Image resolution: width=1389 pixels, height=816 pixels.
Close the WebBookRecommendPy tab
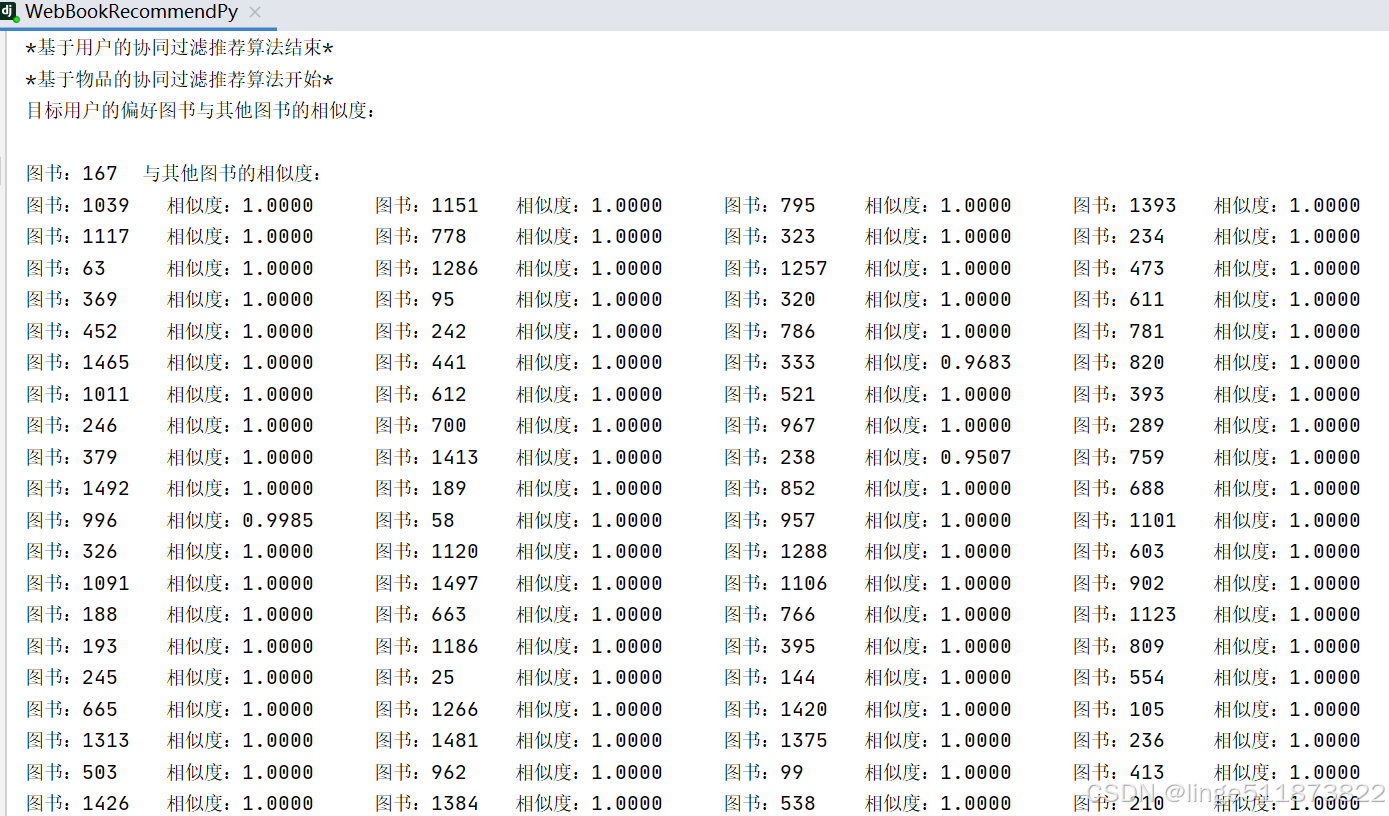(255, 13)
